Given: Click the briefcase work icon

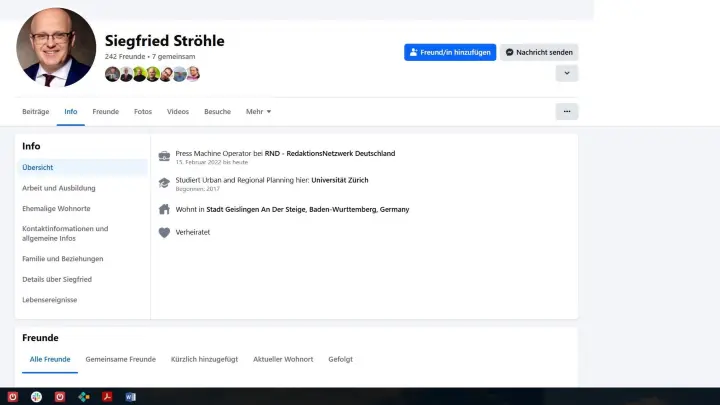Looking at the screenshot, I should 164,156.
